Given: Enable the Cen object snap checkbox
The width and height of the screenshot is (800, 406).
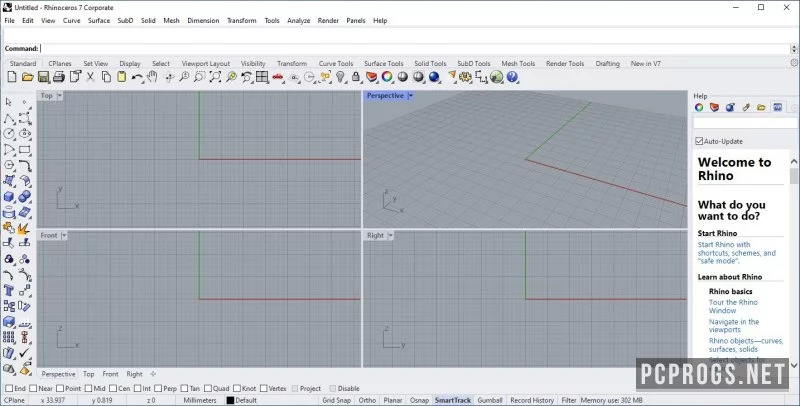Looking at the screenshot, I should [x=113, y=389].
